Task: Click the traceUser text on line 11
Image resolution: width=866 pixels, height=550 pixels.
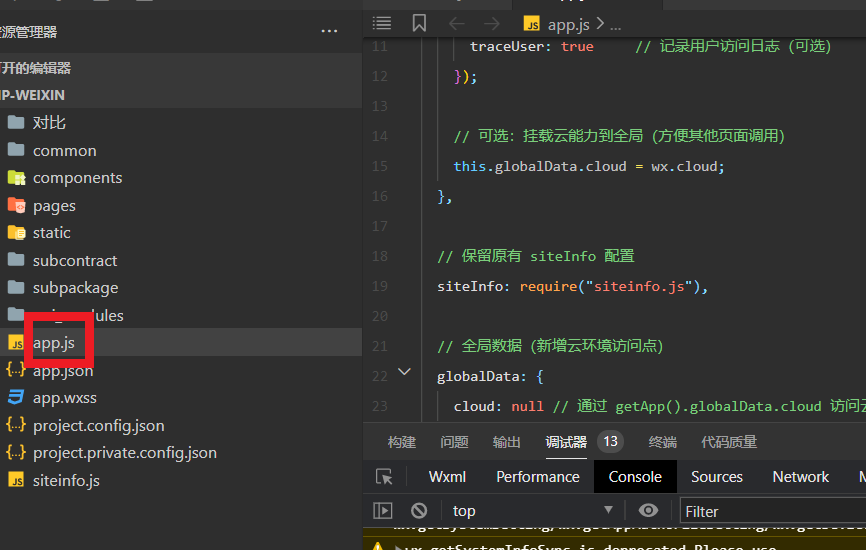Action: pyautogui.click(x=507, y=46)
